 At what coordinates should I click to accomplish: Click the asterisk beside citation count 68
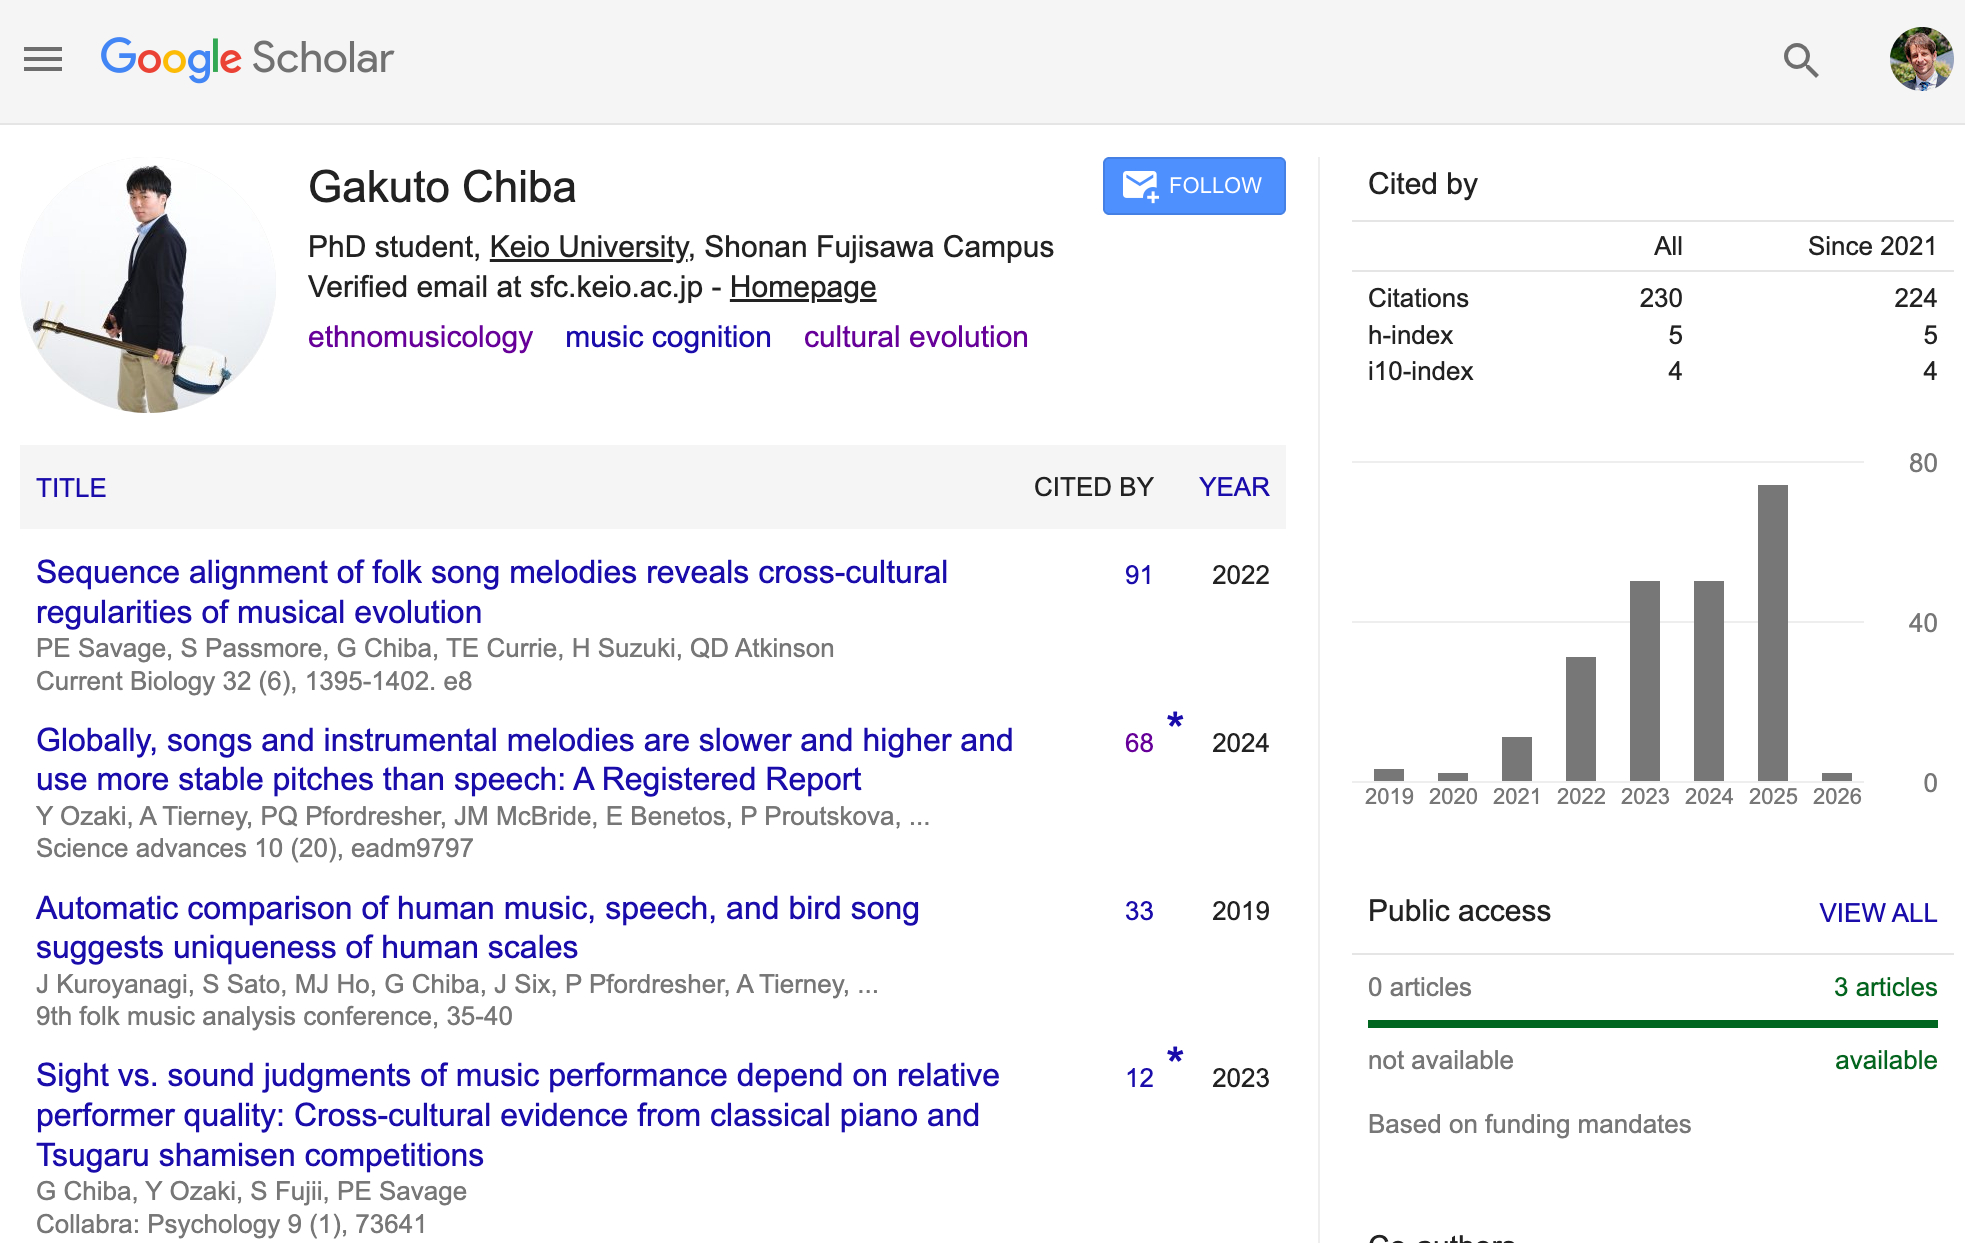(1175, 721)
